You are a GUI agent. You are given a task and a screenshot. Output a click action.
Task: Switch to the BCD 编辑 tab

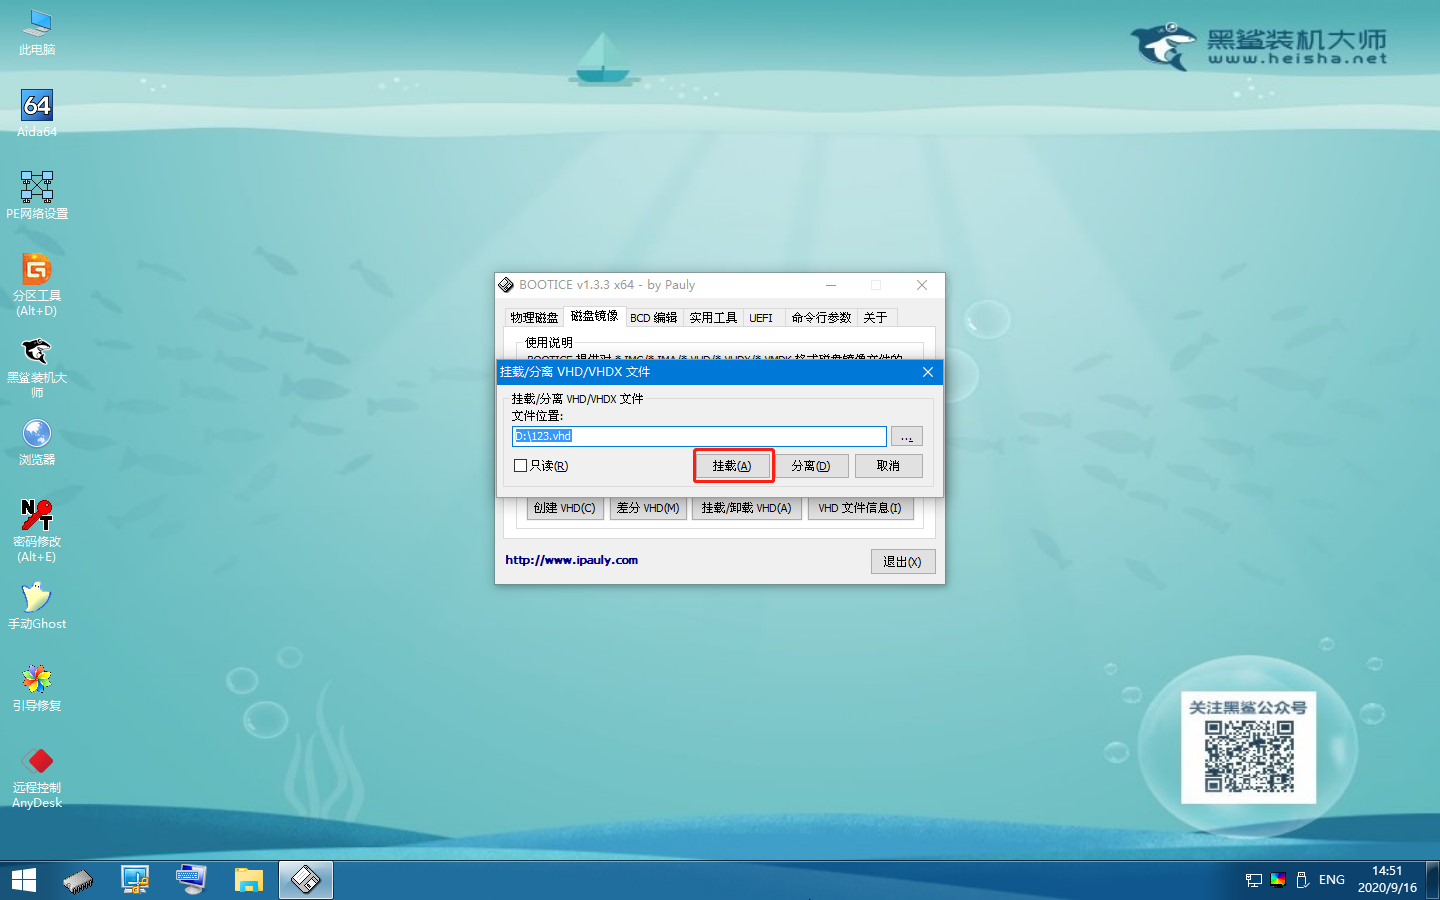point(653,317)
